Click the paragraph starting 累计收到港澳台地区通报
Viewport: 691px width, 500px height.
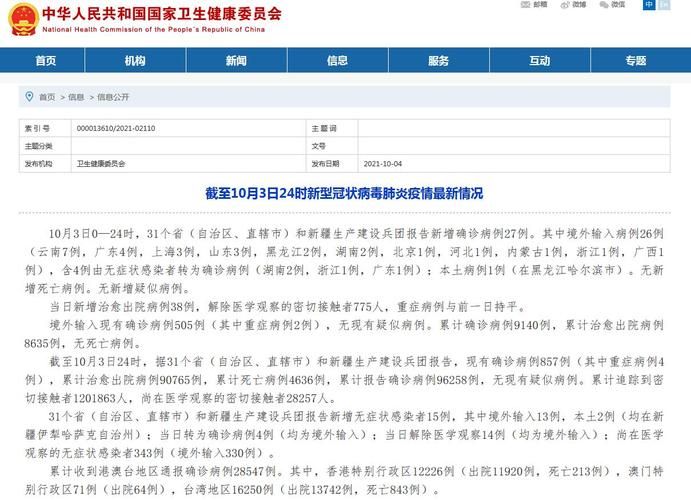coord(344,480)
